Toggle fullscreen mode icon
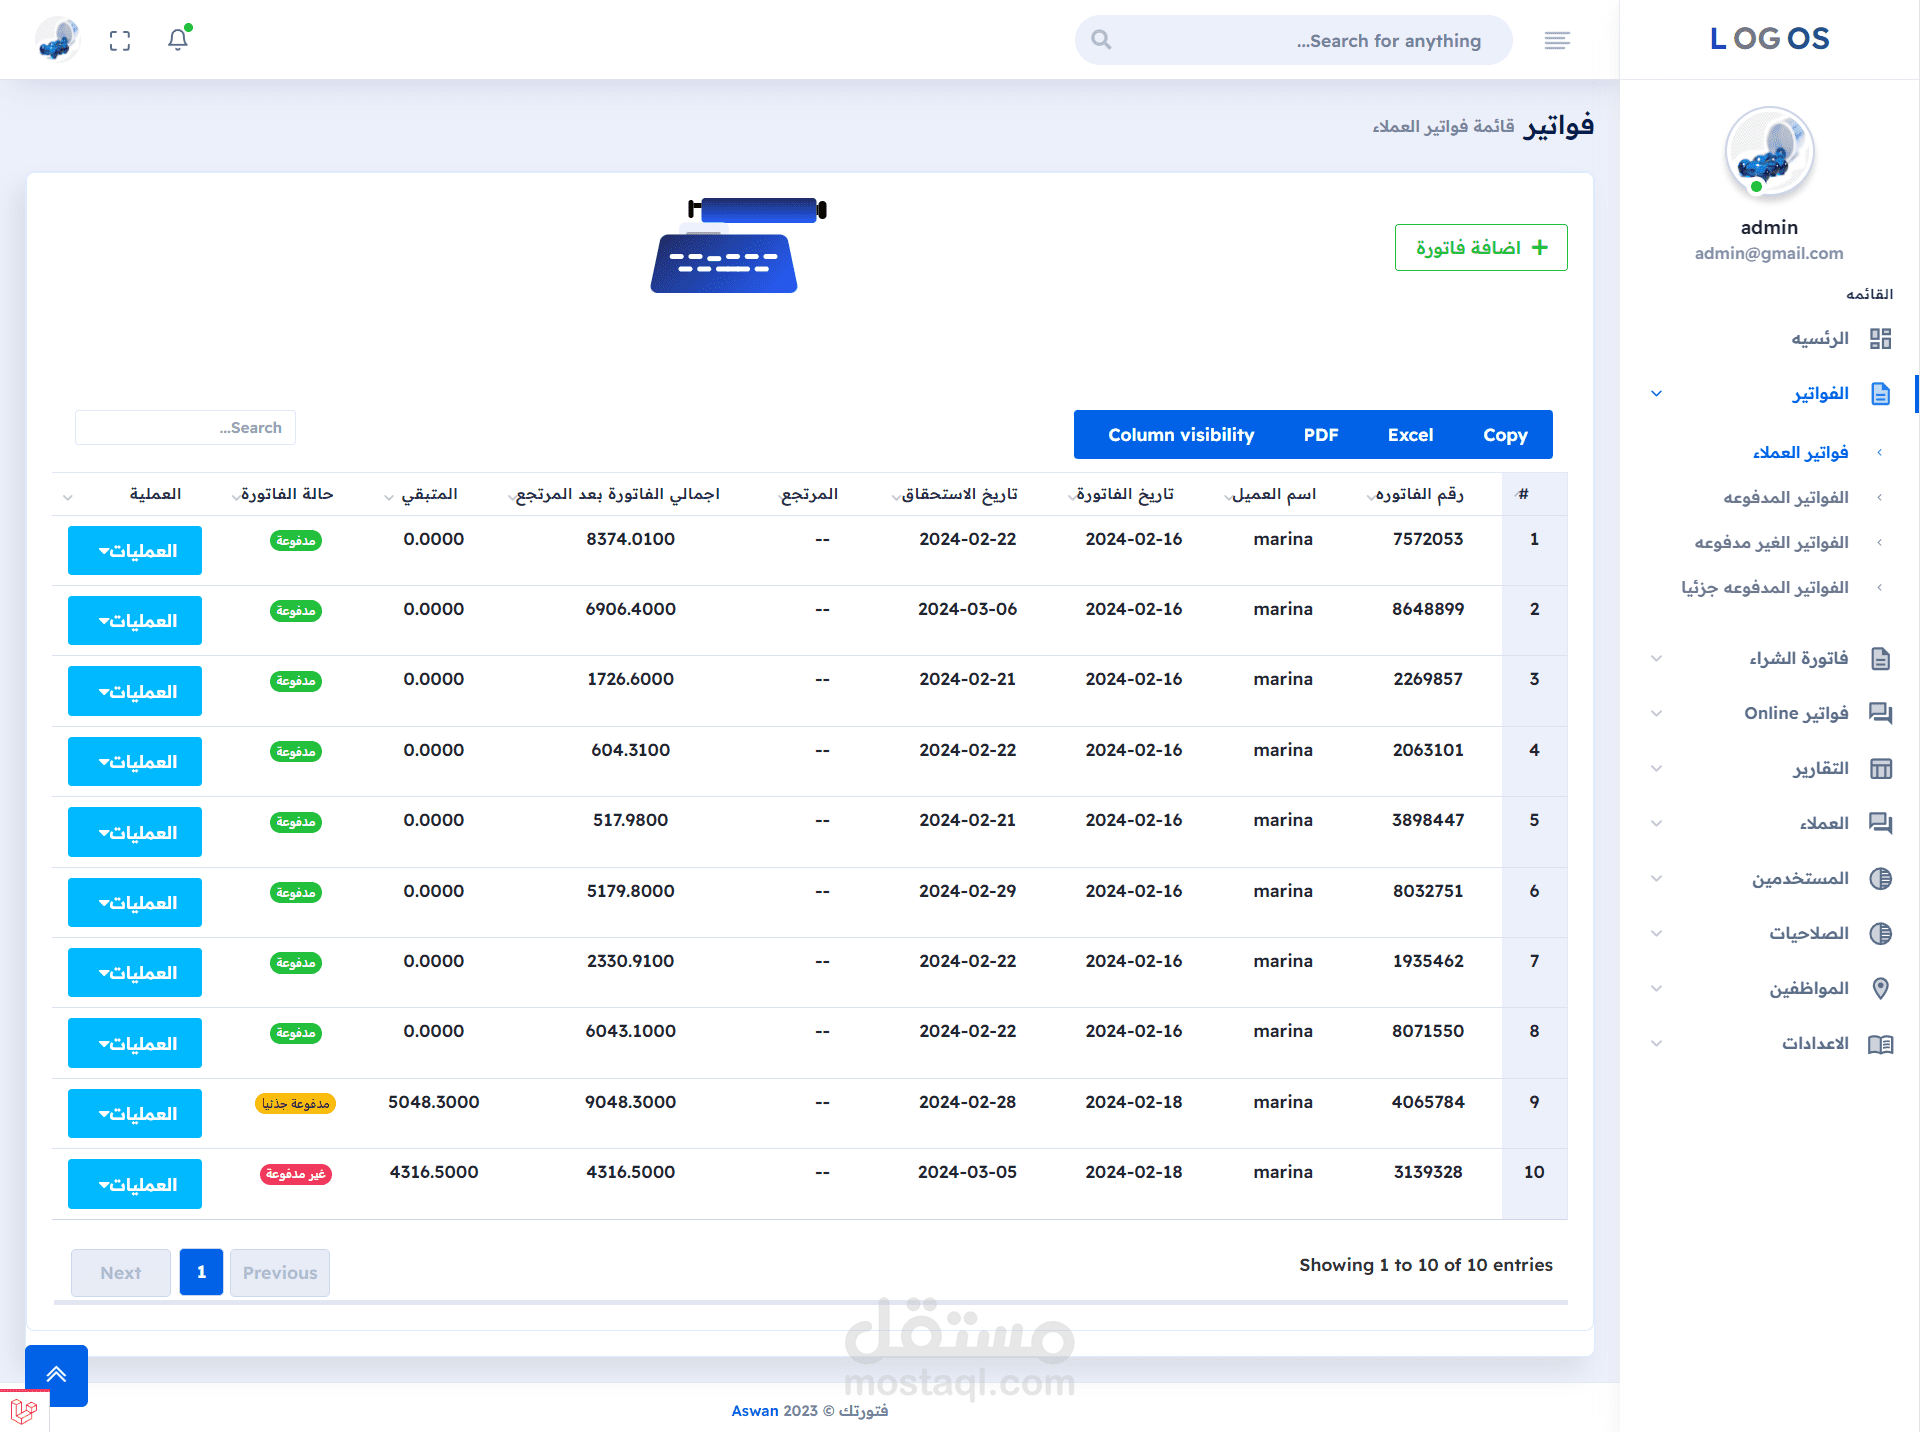The height and width of the screenshot is (1432, 1920). 120,40
